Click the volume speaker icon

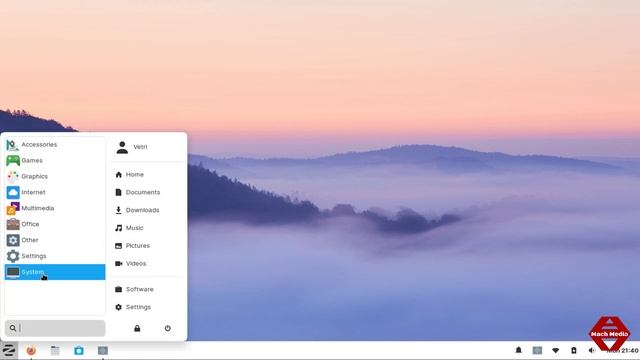(591, 350)
